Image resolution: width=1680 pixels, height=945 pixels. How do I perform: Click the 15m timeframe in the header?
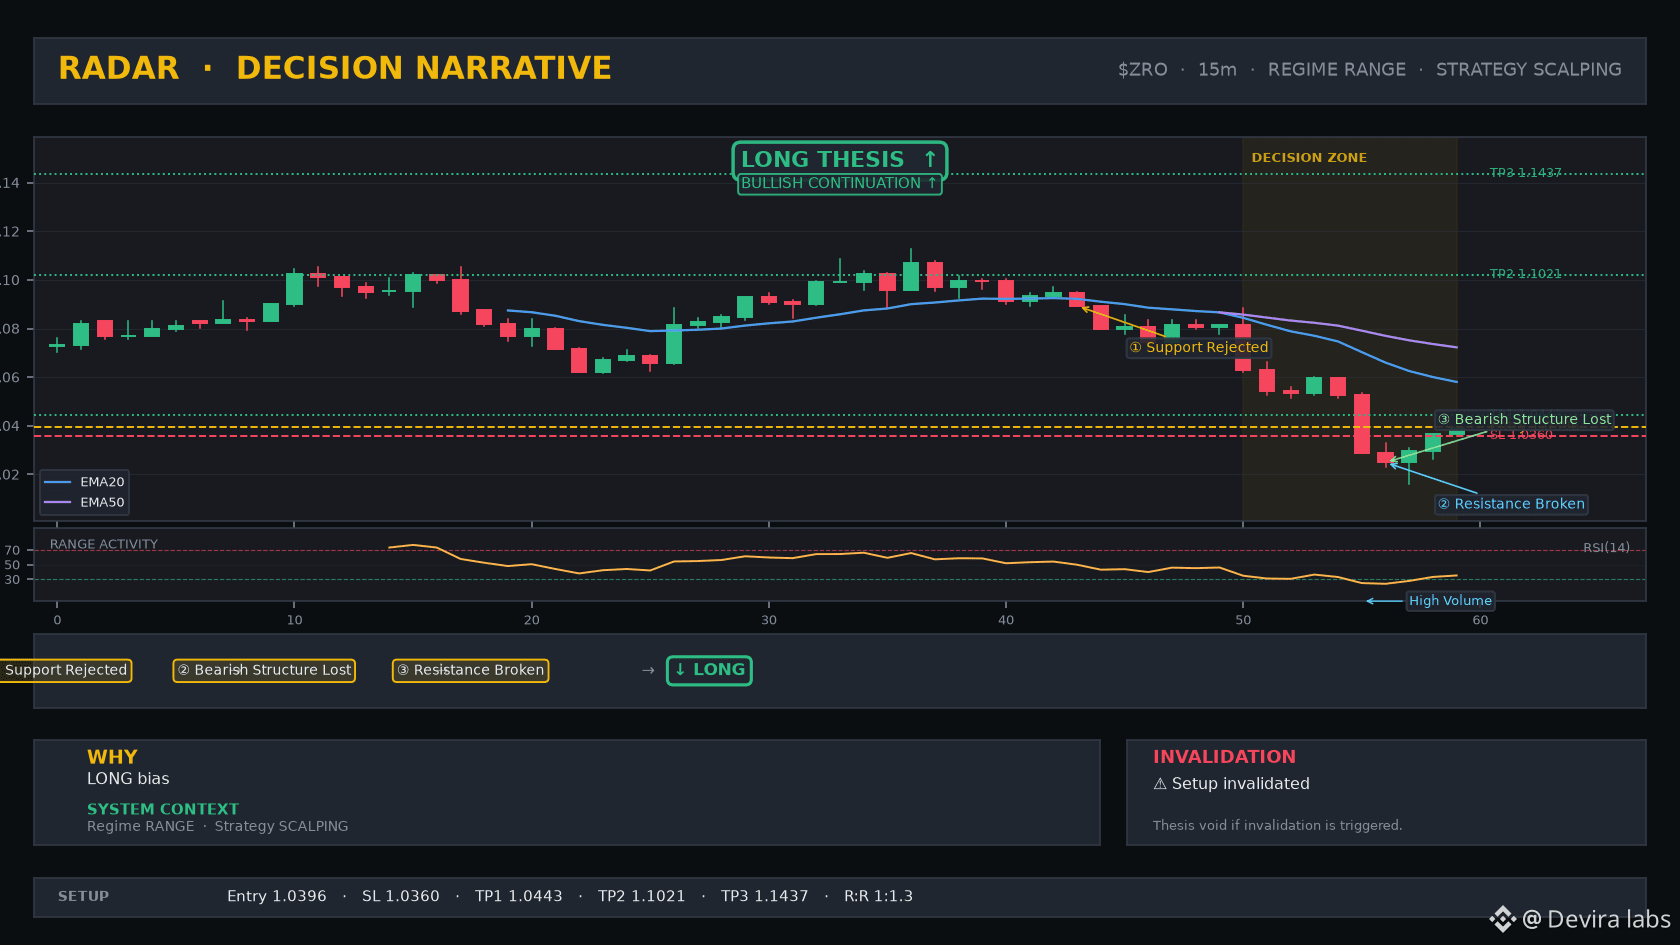(1217, 69)
